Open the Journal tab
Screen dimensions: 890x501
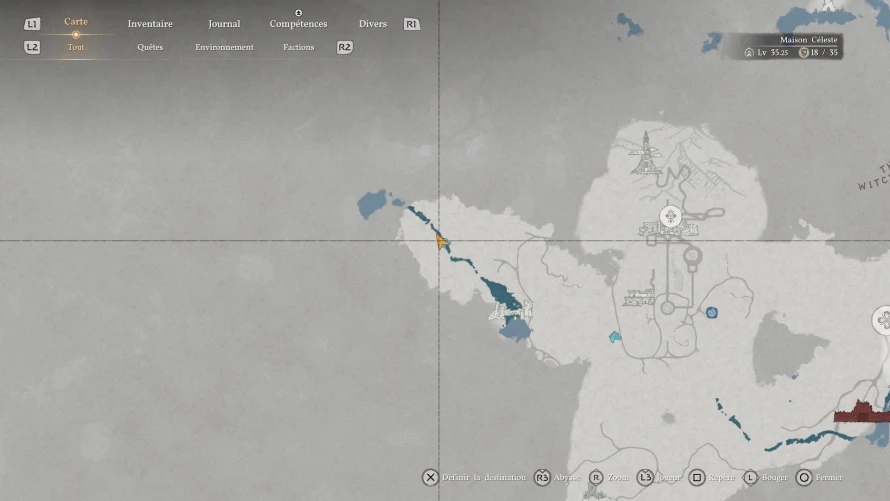224,24
